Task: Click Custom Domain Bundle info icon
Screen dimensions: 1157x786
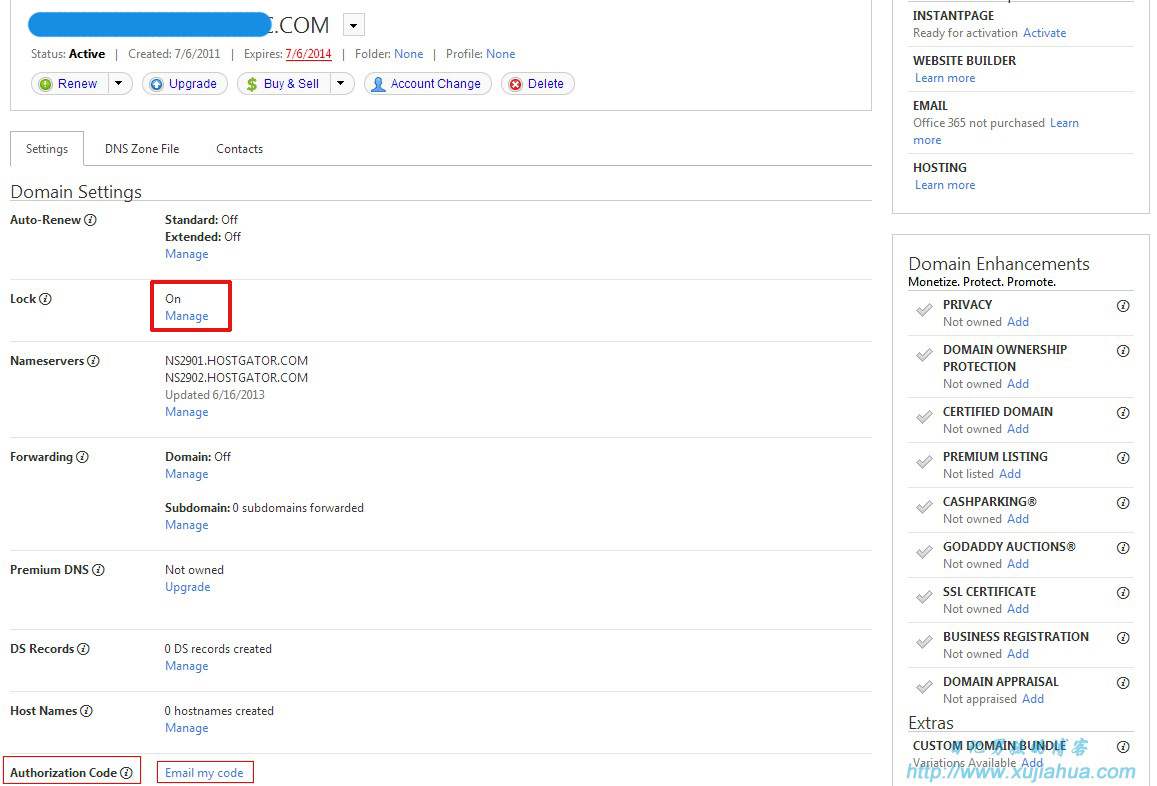Action: point(1123,747)
